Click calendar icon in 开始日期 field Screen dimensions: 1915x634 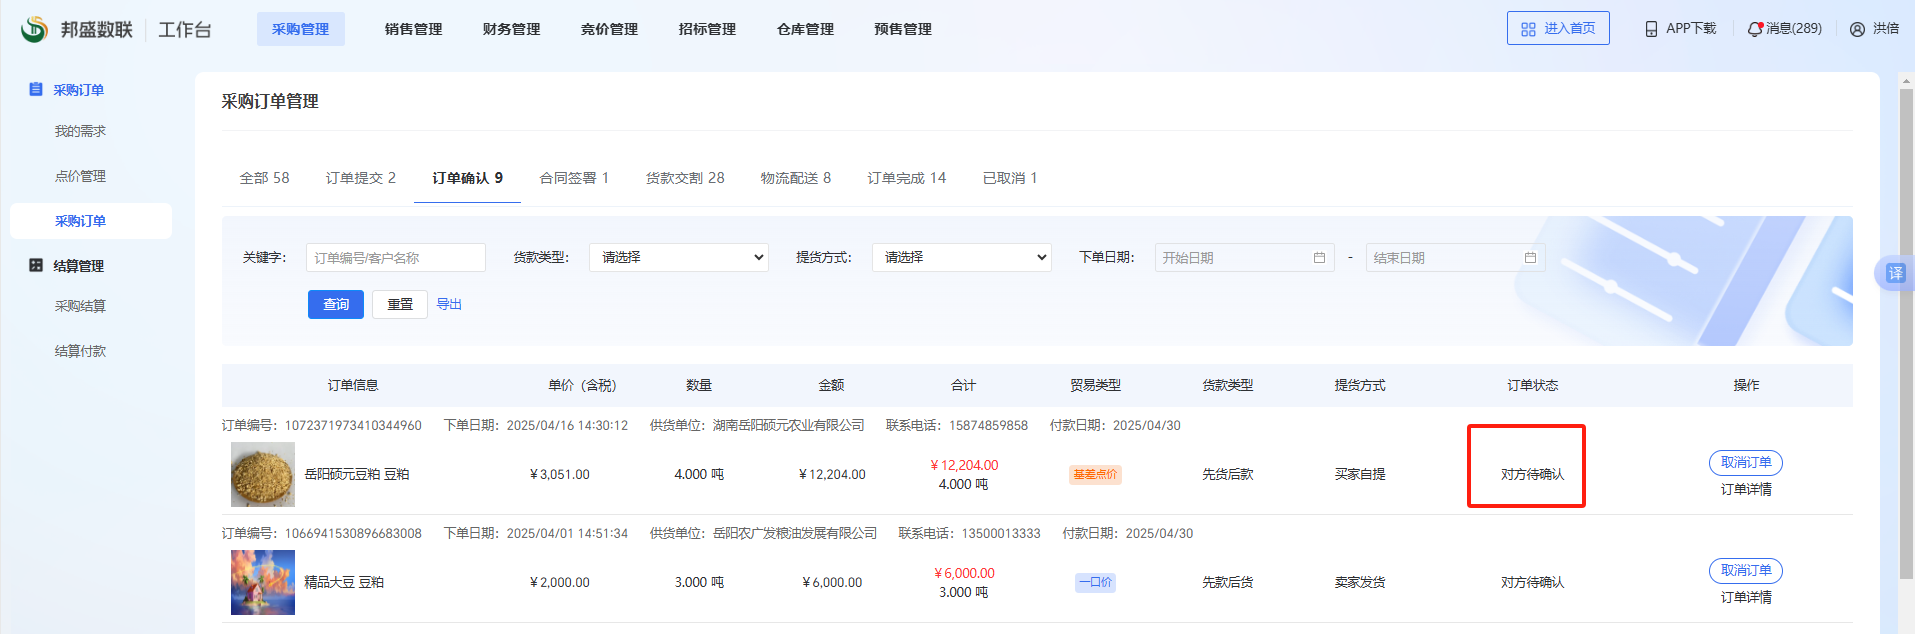point(1319,258)
